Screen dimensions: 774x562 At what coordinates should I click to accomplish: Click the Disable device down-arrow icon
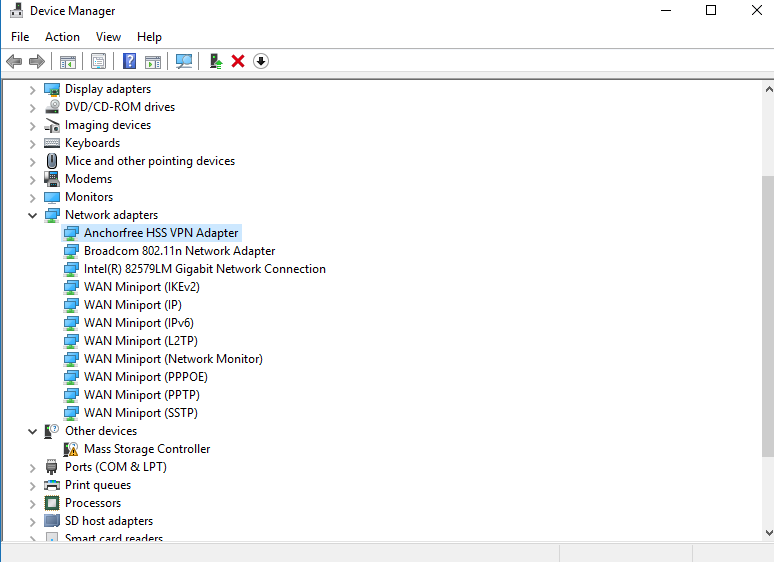tap(261, 62)
